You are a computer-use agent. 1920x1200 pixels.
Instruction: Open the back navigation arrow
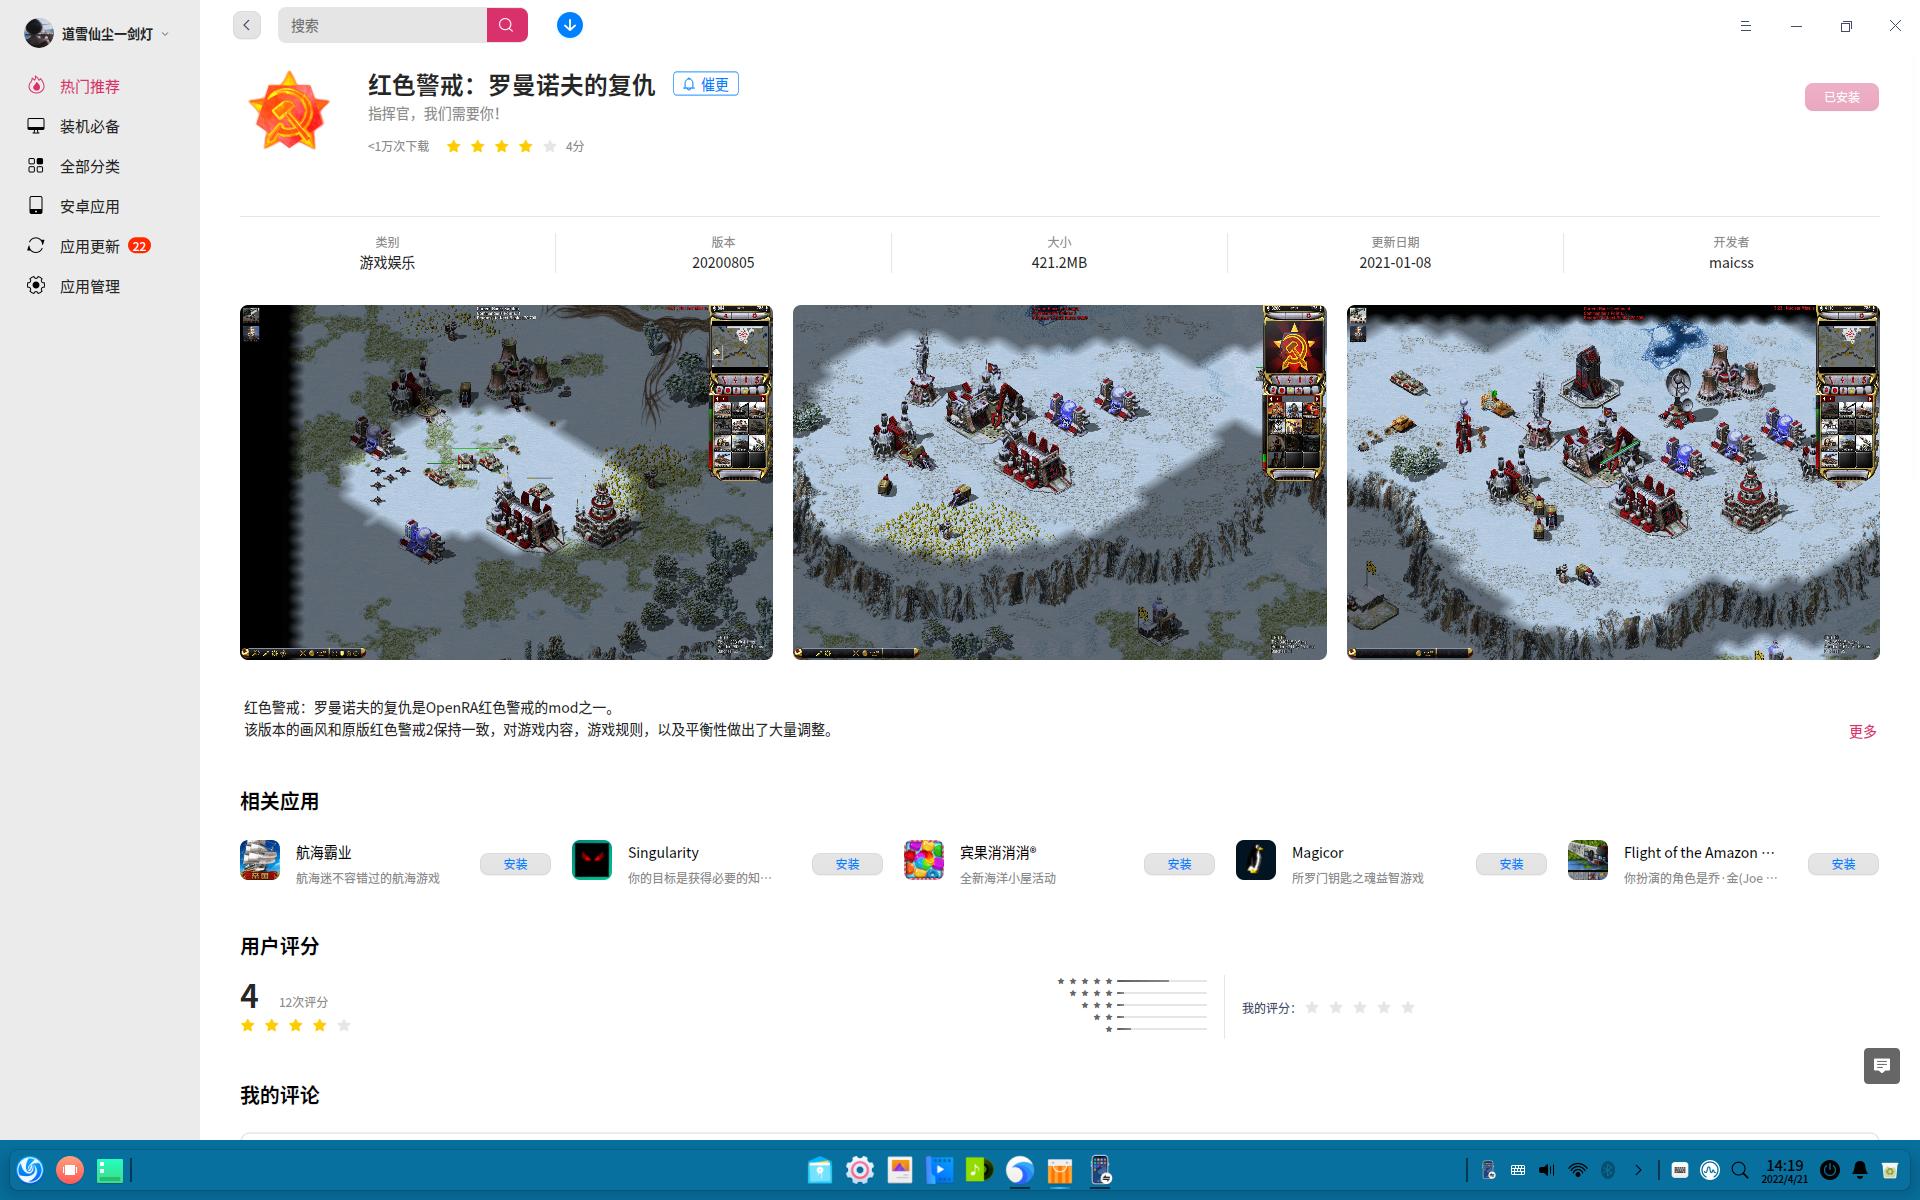point(246,25)
